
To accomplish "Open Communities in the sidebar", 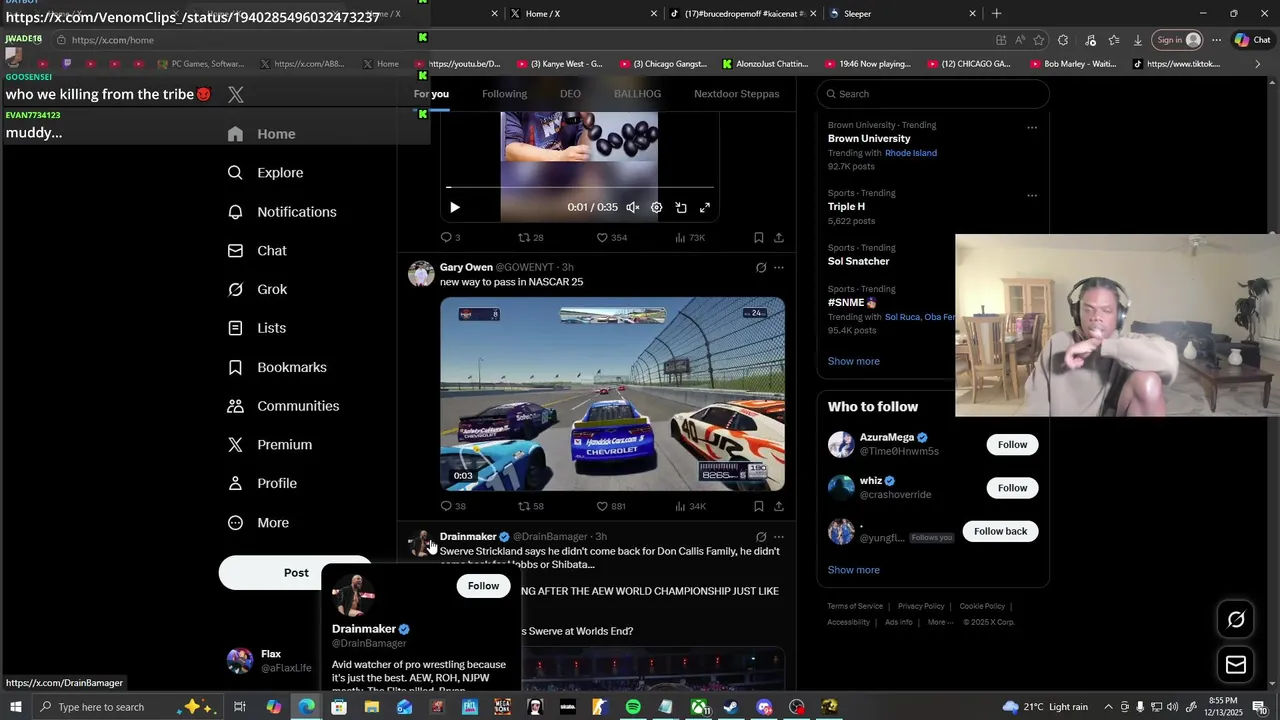I will point(283,406).
